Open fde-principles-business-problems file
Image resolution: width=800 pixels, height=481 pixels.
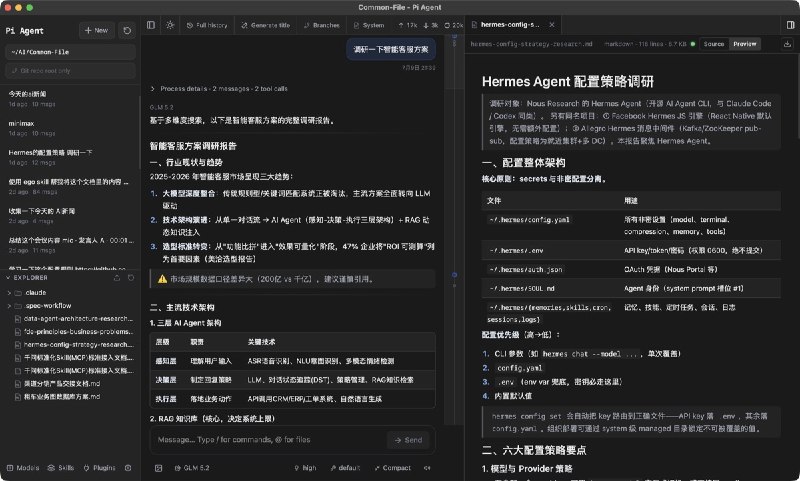74,332
